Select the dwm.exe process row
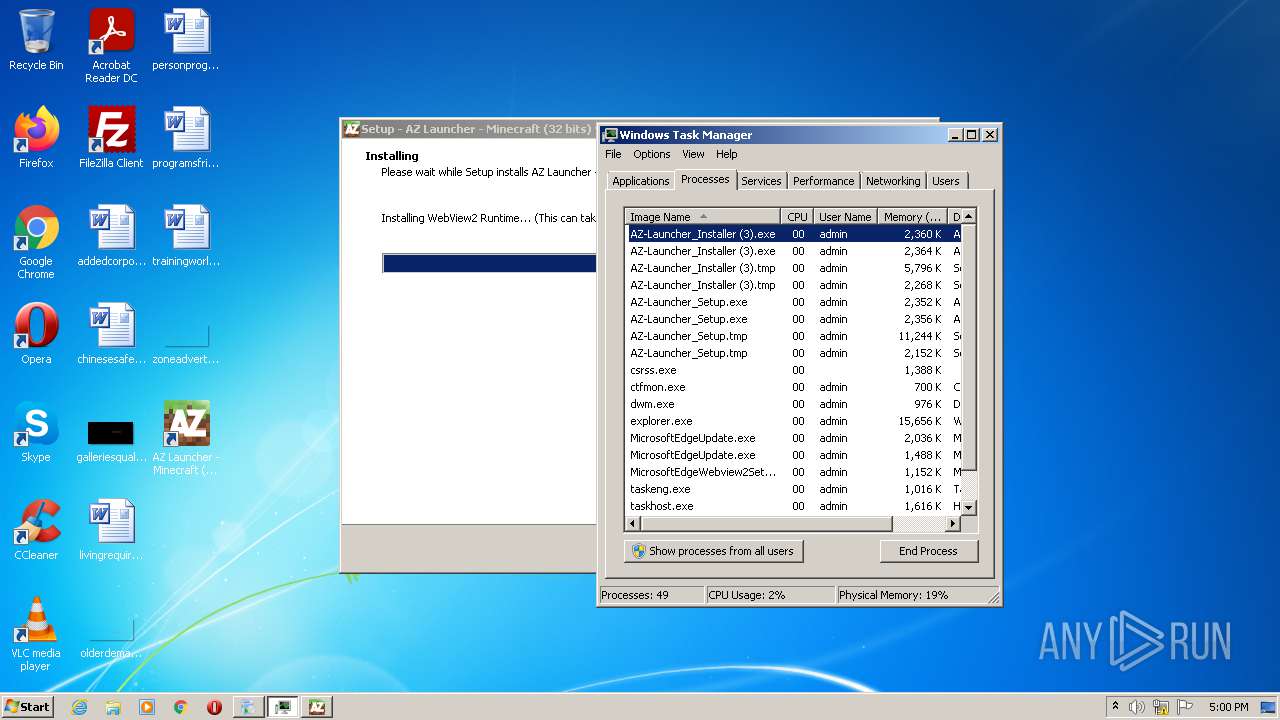Viewport: 1280px width, 720px height. (x=794, y=404)
